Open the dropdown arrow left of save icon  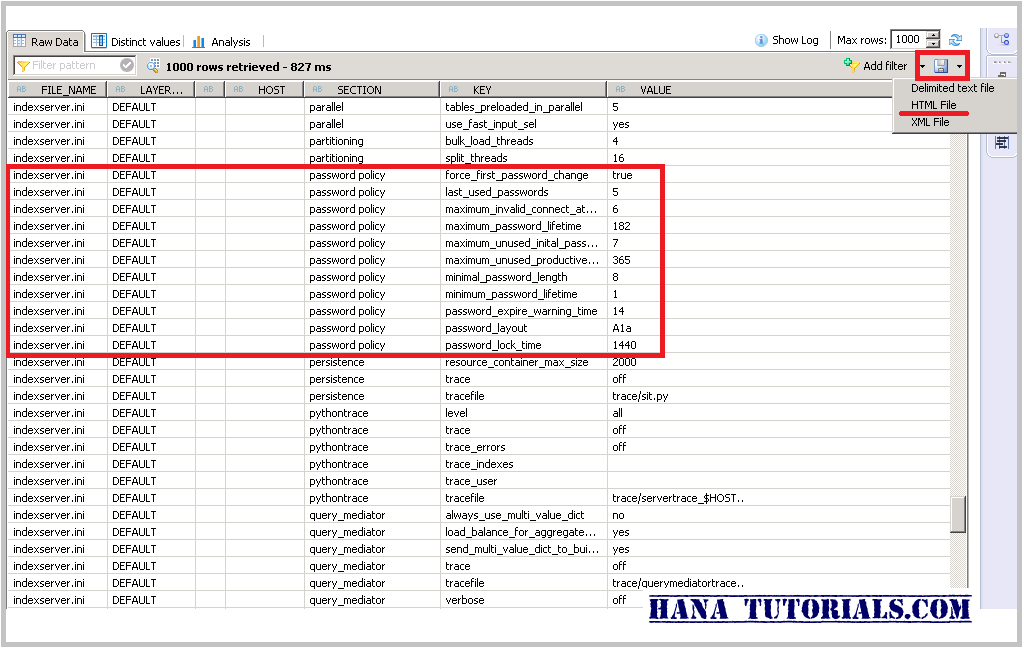coord(922,66)
